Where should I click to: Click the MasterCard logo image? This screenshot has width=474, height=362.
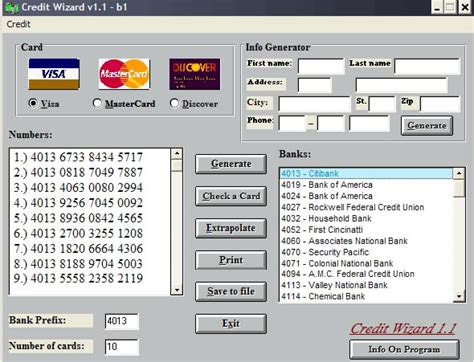124,74
